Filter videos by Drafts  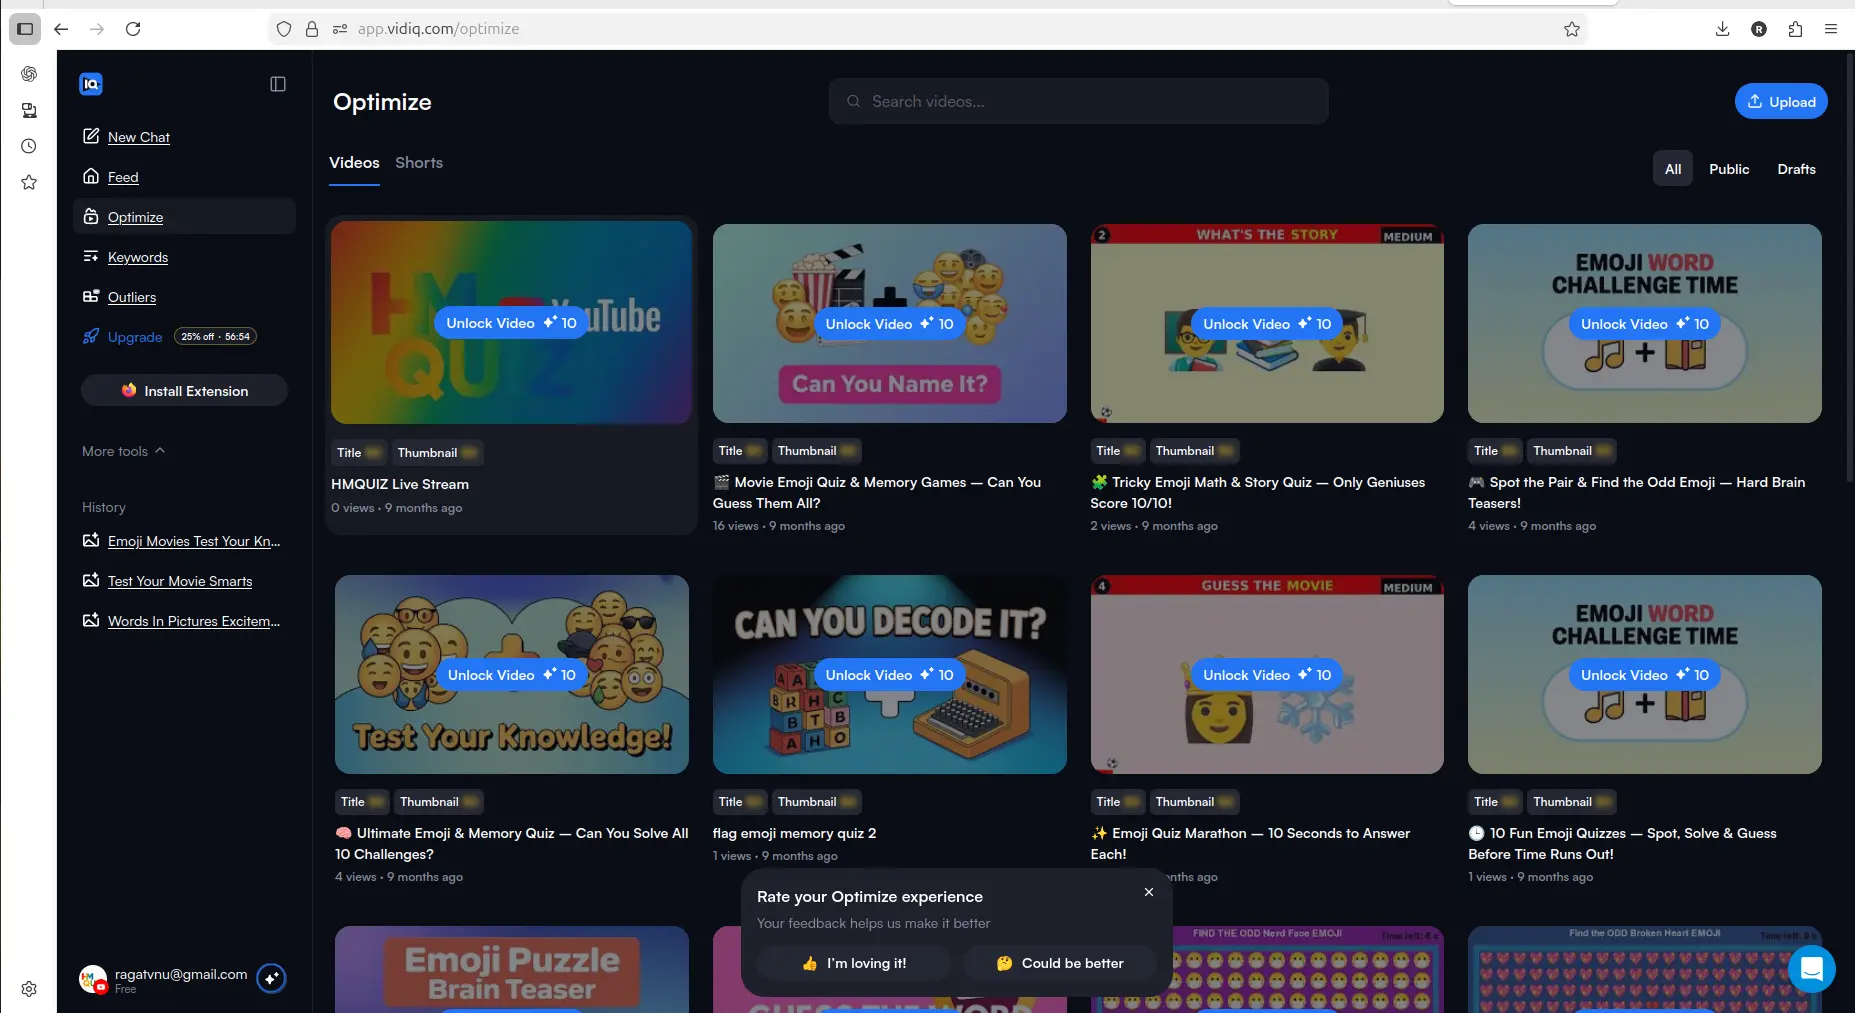click(x=1796, y=169)
